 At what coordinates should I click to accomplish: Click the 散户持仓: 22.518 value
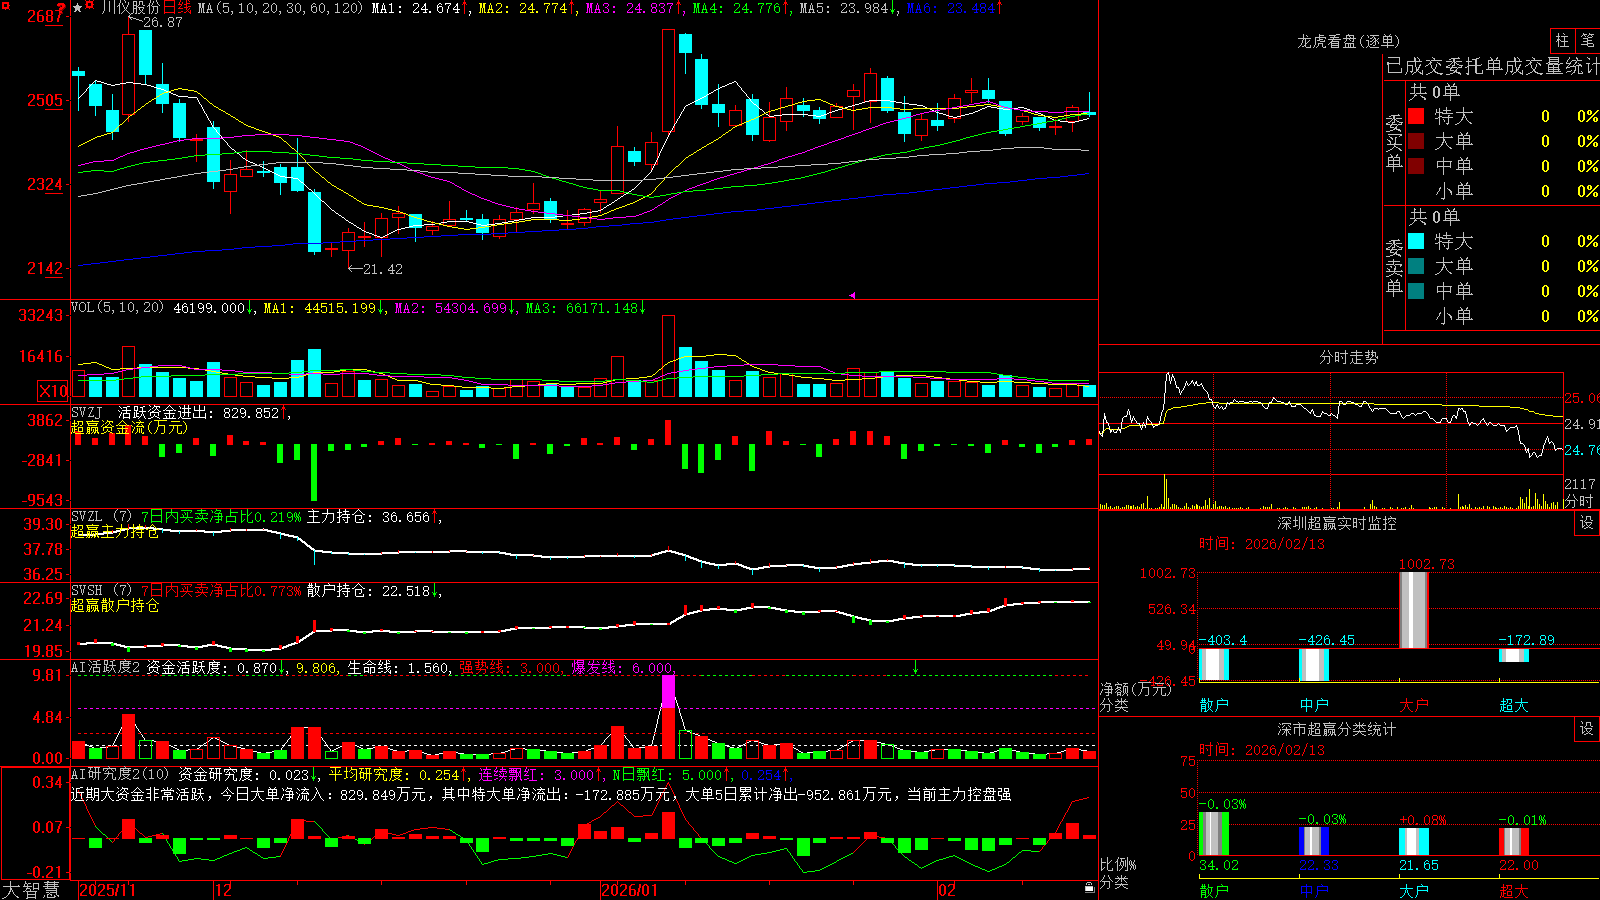click(x=368, y=591)
